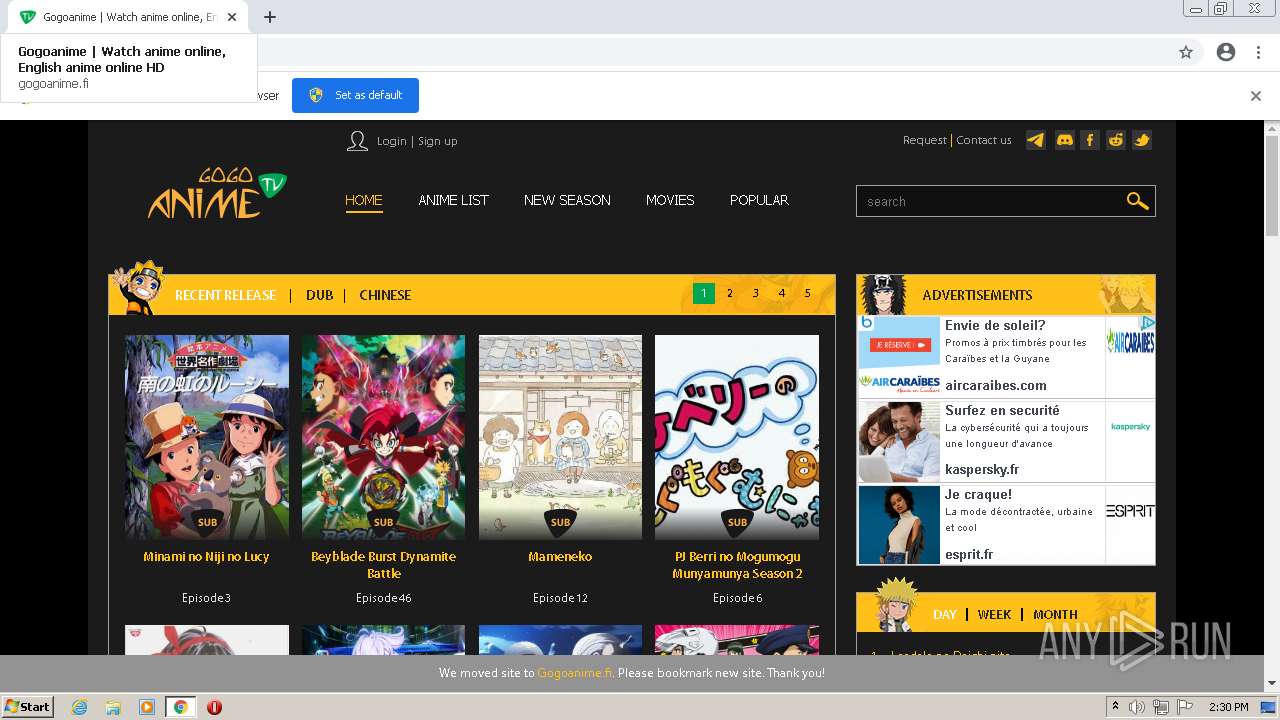Open the kaspersky.fr advertisement
The height and width of the screenshot is (720, 1280).
click(1006, 441)
